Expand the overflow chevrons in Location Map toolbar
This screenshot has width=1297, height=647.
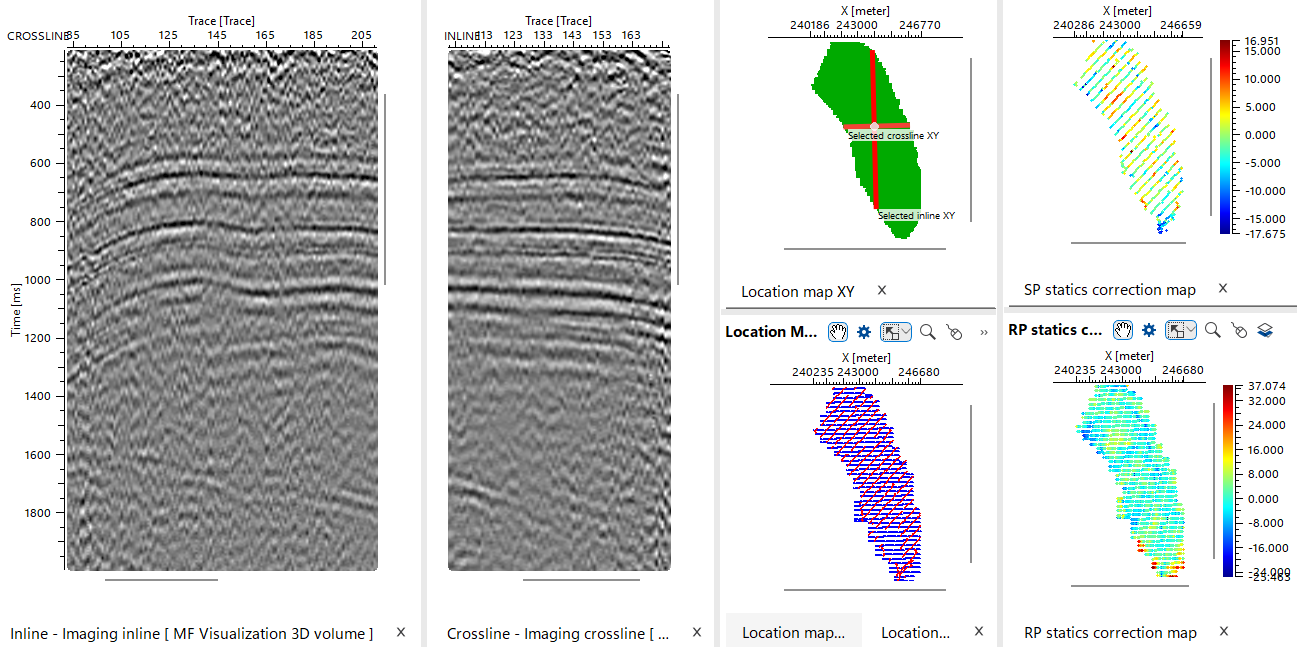pos(984,331)
